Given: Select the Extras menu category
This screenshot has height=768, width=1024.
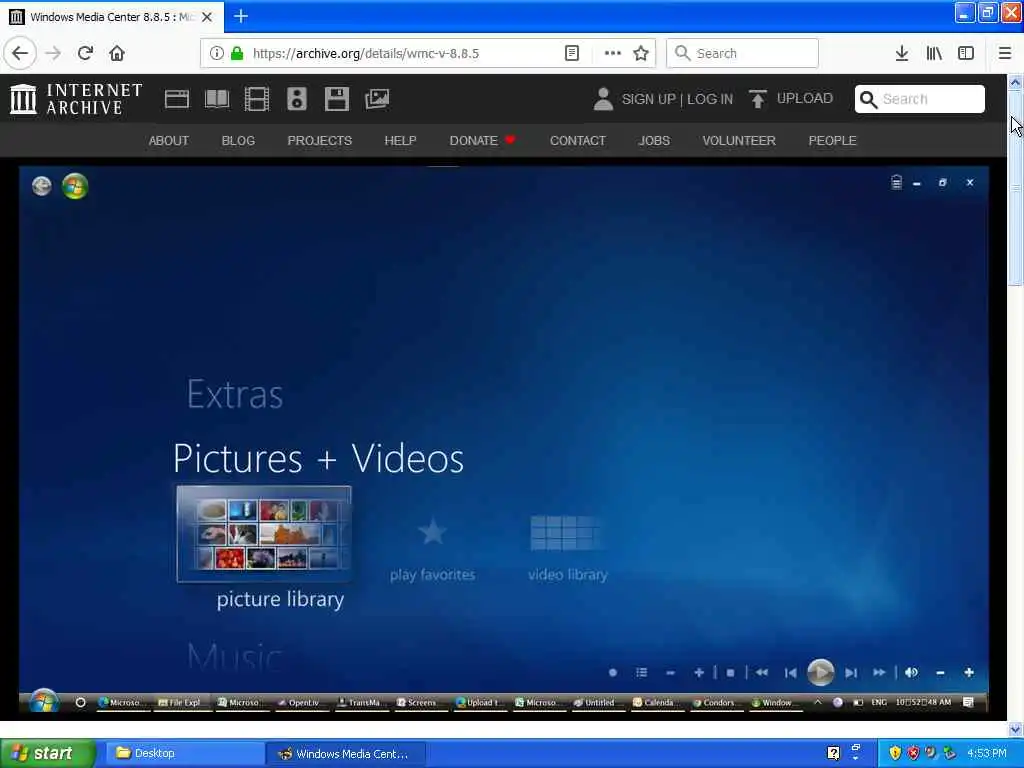Looking at the screenshot, I should pyautogui.click(x=235, y=394).
